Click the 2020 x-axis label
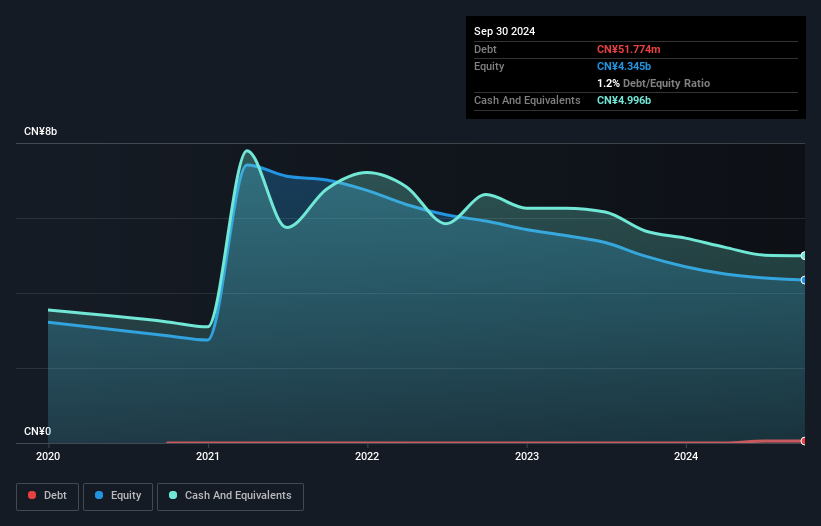821x526 pixels. pos(48,456)
